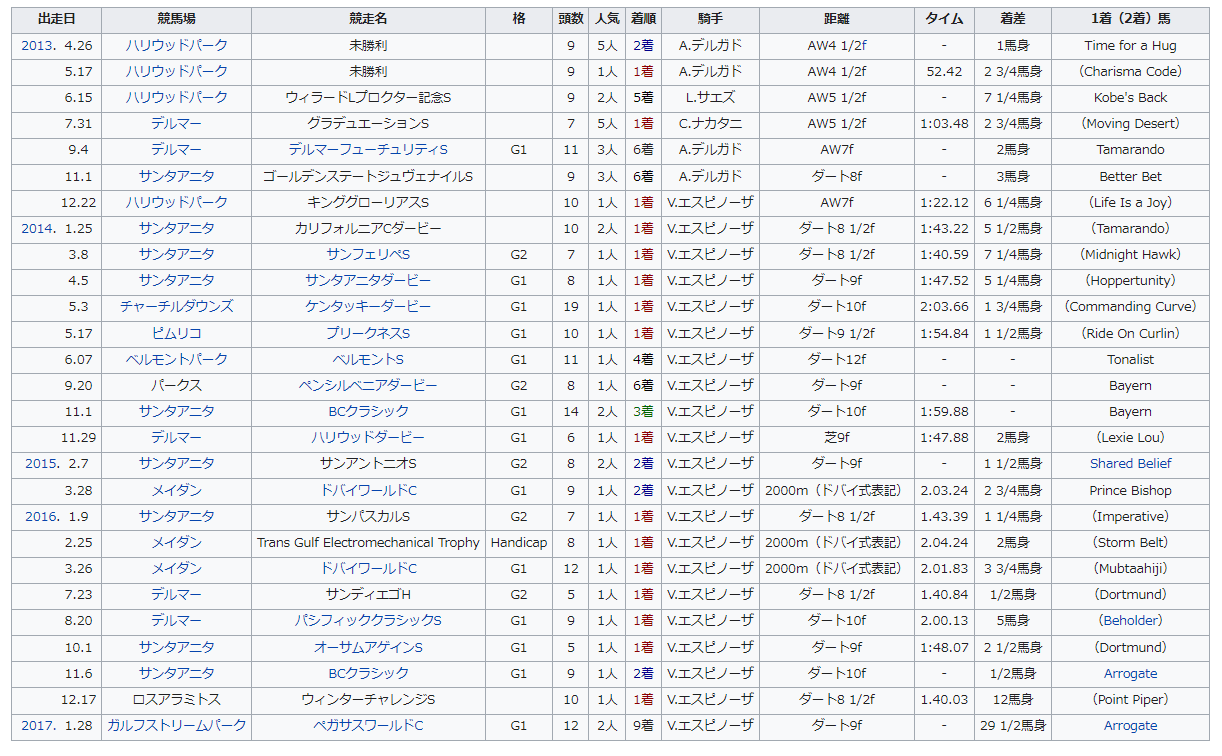Open the Shared Belief horse link
Image resolution: width=1222 pixels, height=756 pixels.
pos(1130,464)
